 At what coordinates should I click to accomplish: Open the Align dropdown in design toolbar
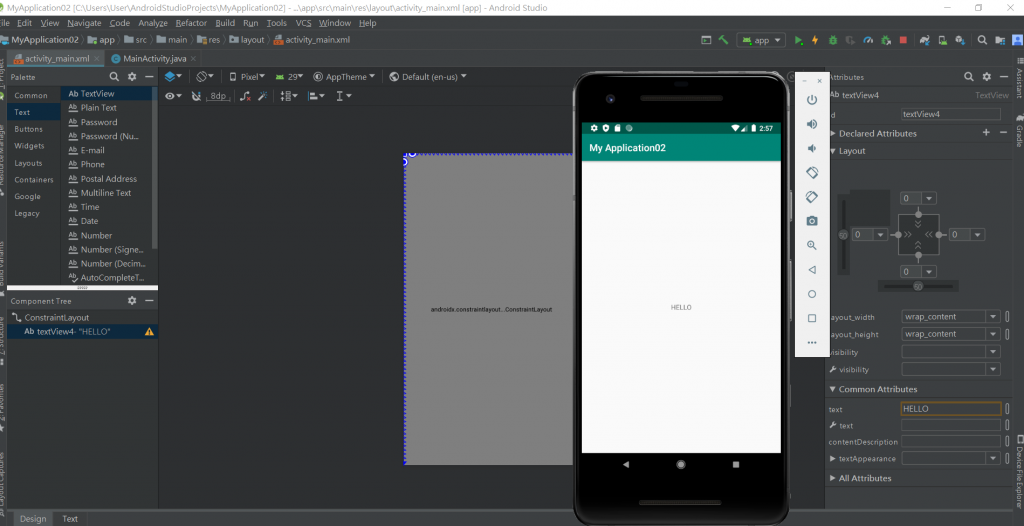pos(316,96)
